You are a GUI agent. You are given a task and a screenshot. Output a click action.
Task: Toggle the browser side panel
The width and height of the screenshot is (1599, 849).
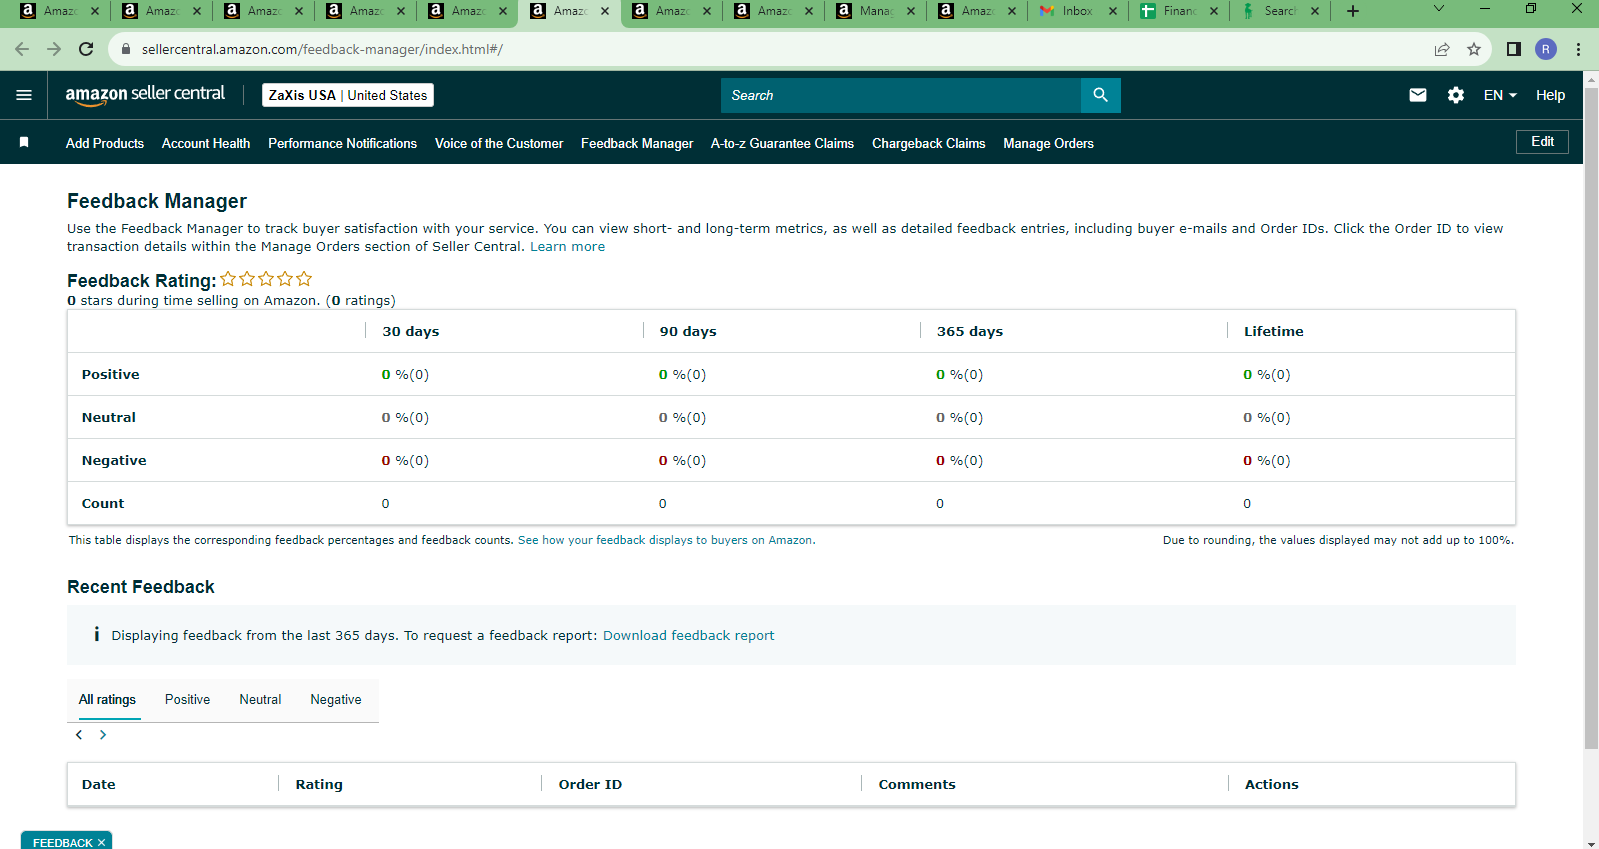1514,49
